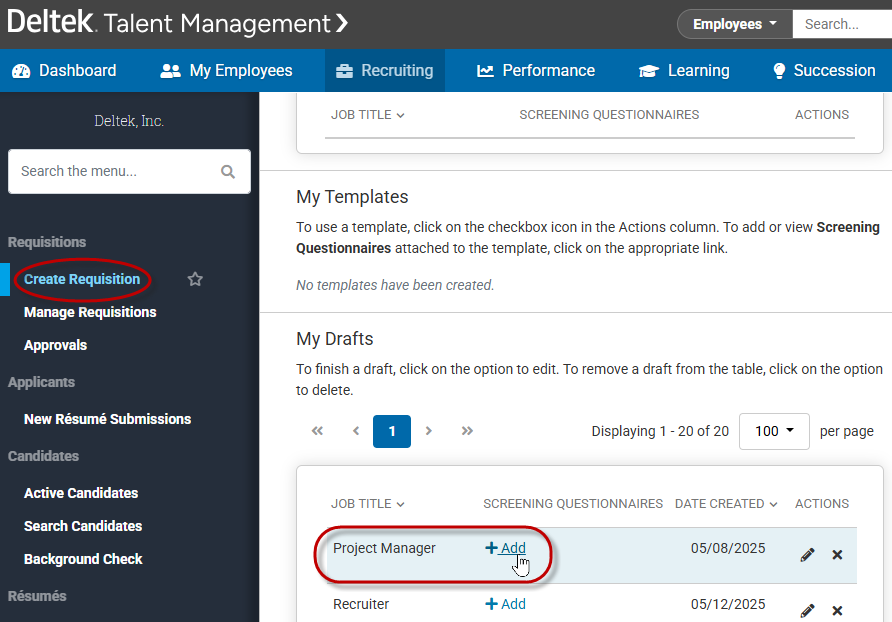Favorite Create Requisition with the star icon
The width and height of the screenshot is (892, 622).
click(195, 279)
